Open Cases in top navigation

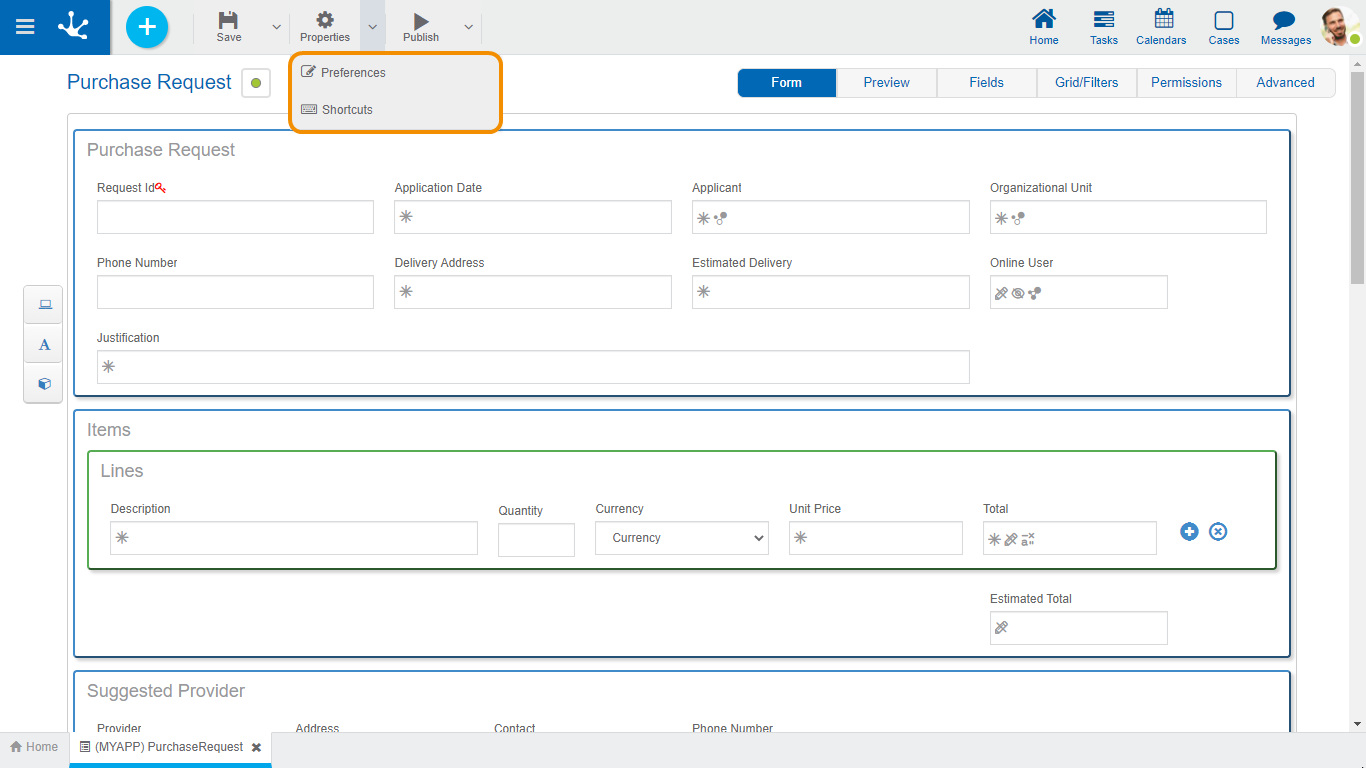[x=1224, y=27]
